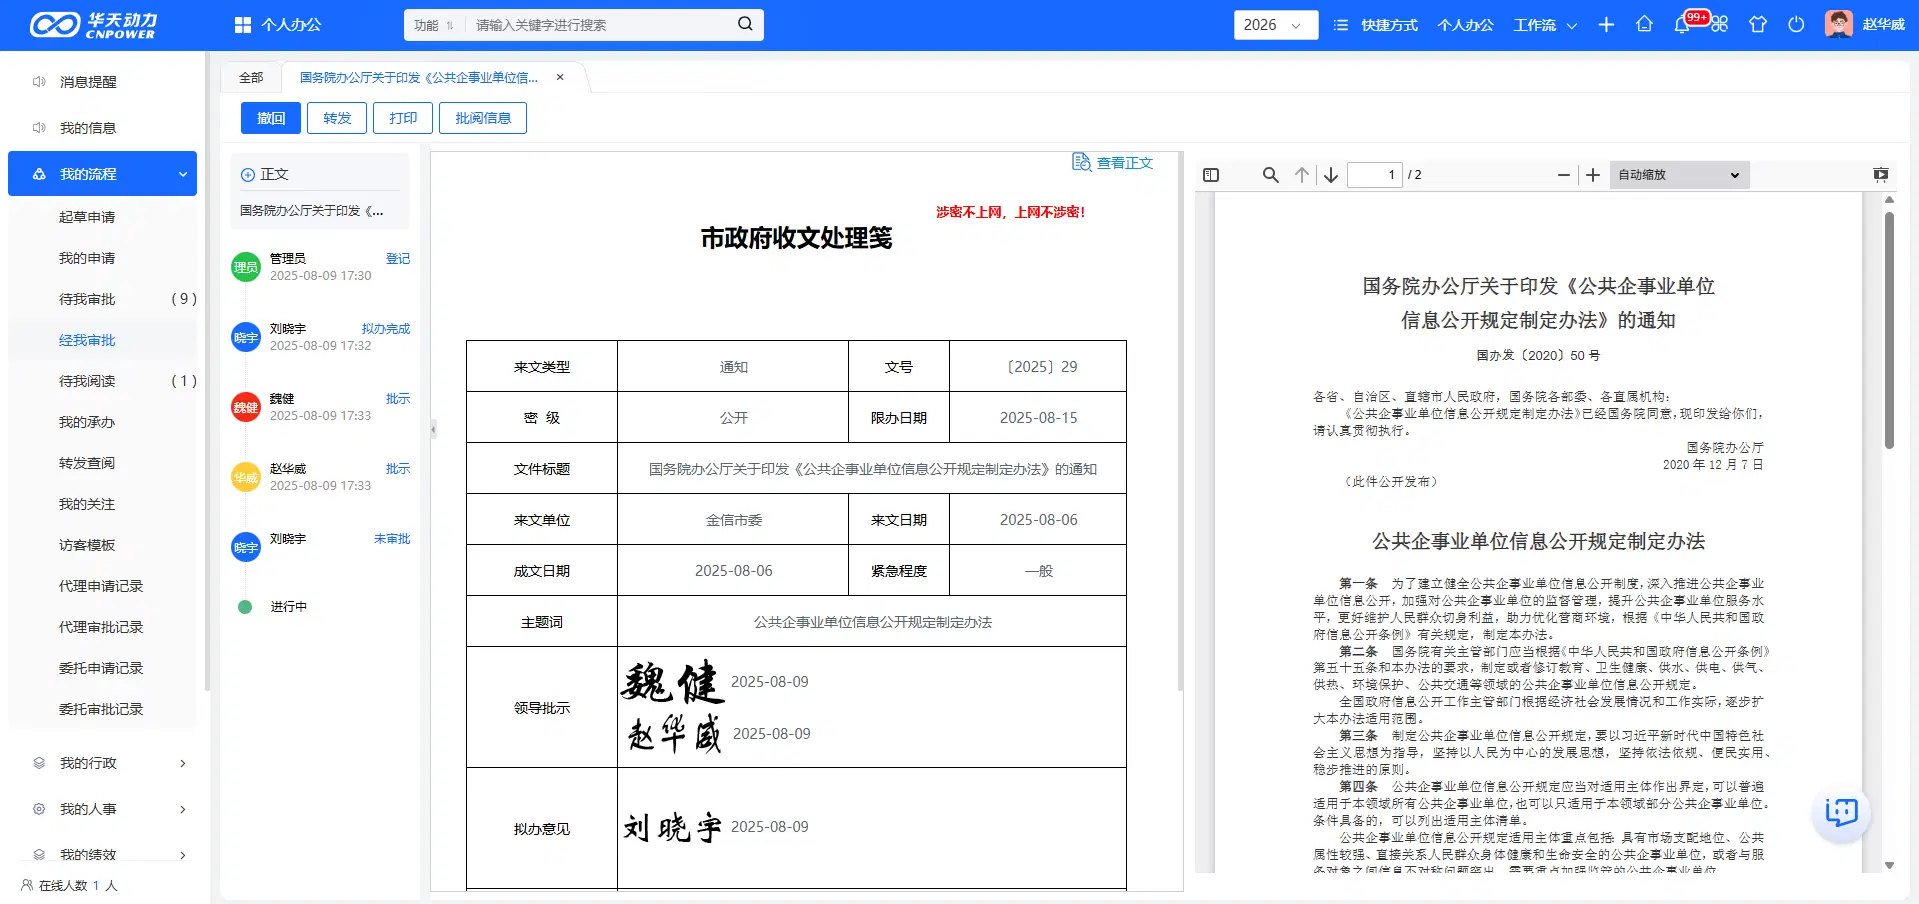1919x904 pixels.
Task: Click the 个人办公 grid icon in header
Action: point(243,25)
